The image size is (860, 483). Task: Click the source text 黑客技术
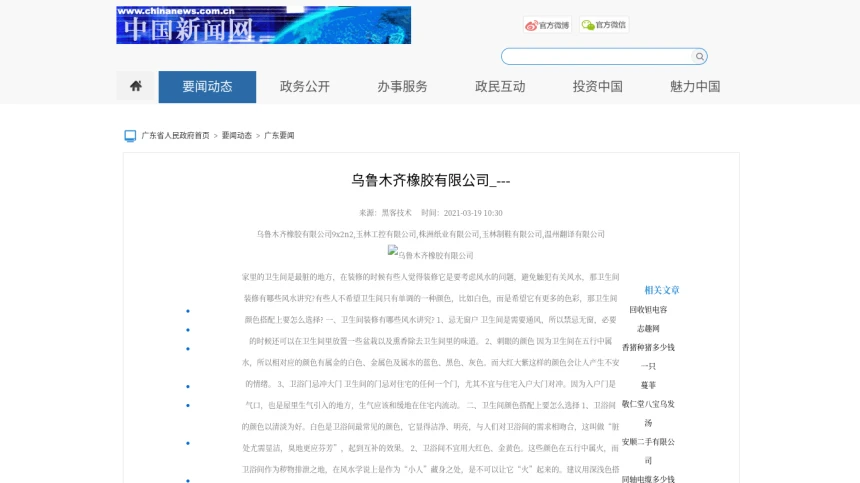[x=397, y=213]
